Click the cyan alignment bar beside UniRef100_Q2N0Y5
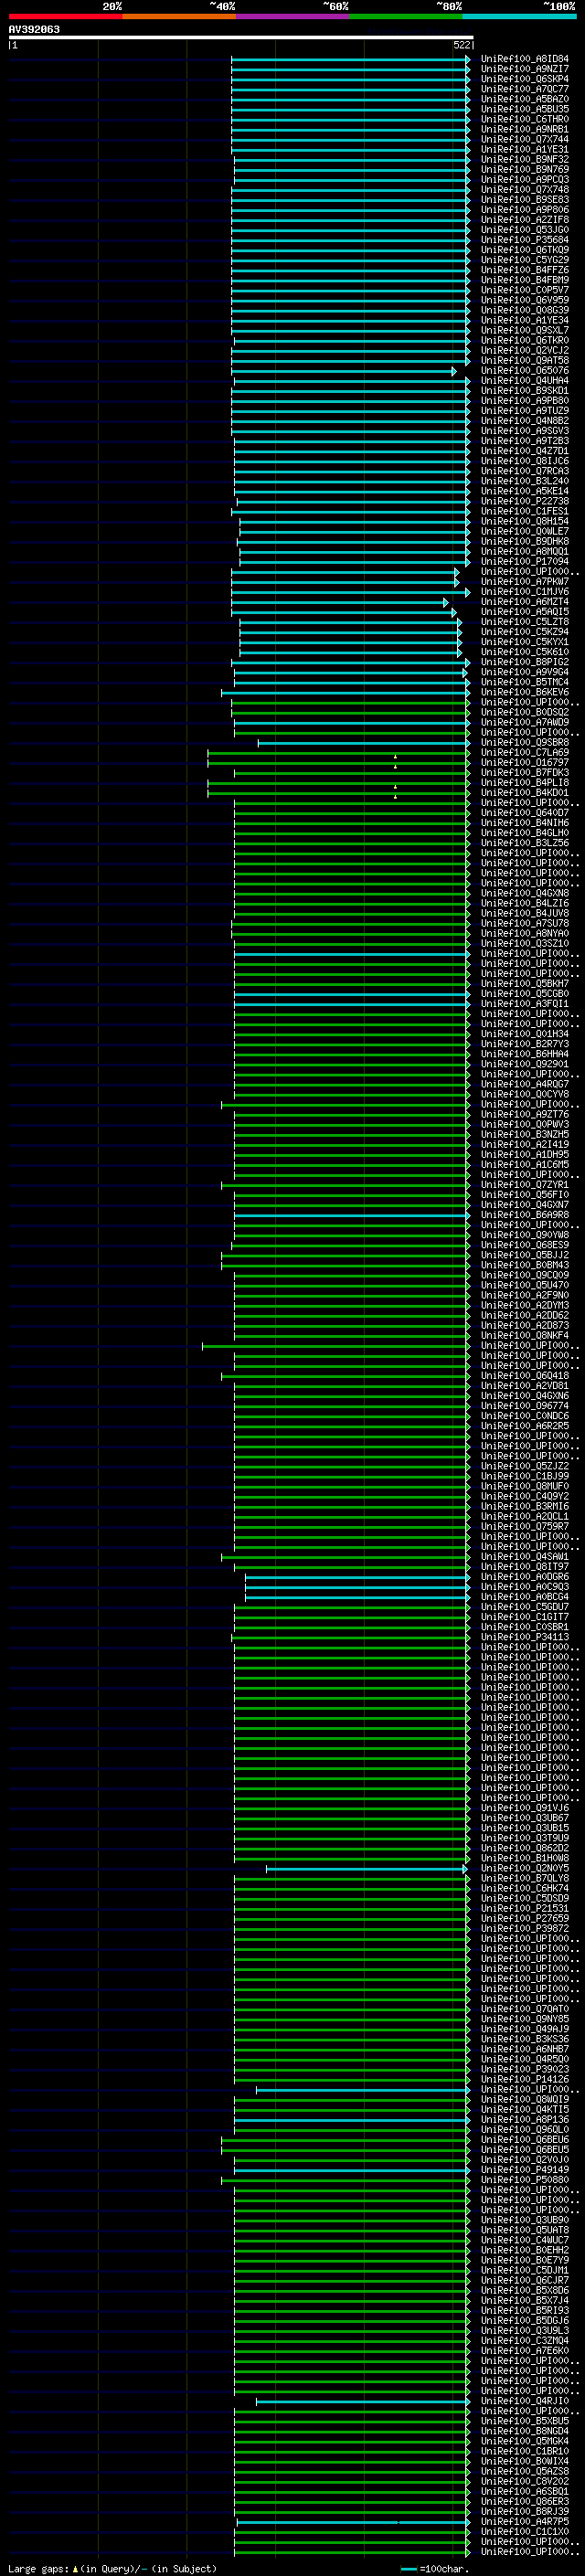This screenshot has width=585, height=2576. pyautogui.click(x=366, y=1869)
